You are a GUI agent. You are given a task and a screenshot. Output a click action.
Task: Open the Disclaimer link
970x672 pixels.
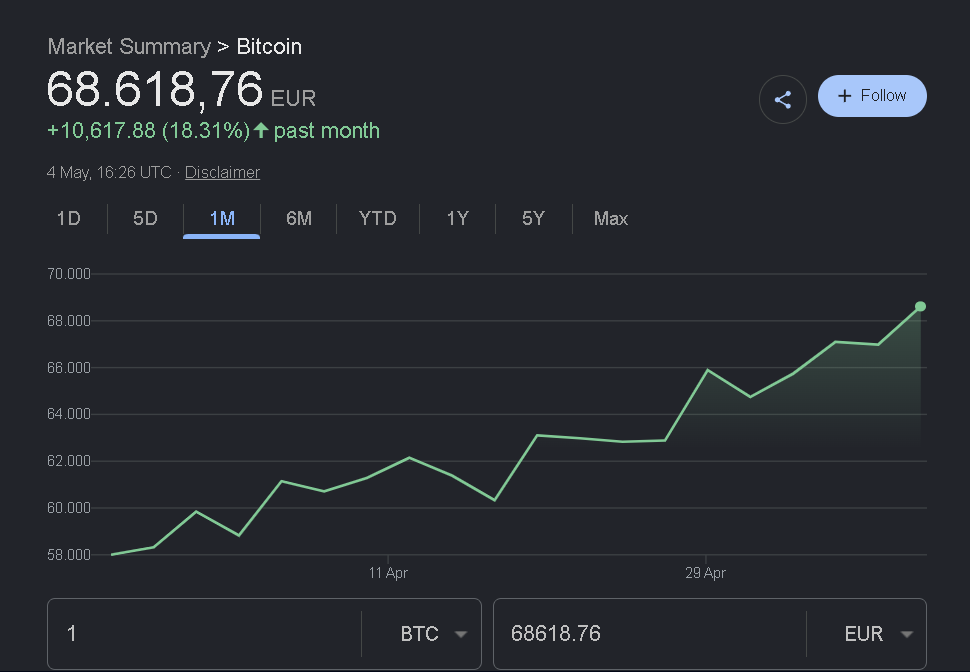click(222, 173)
